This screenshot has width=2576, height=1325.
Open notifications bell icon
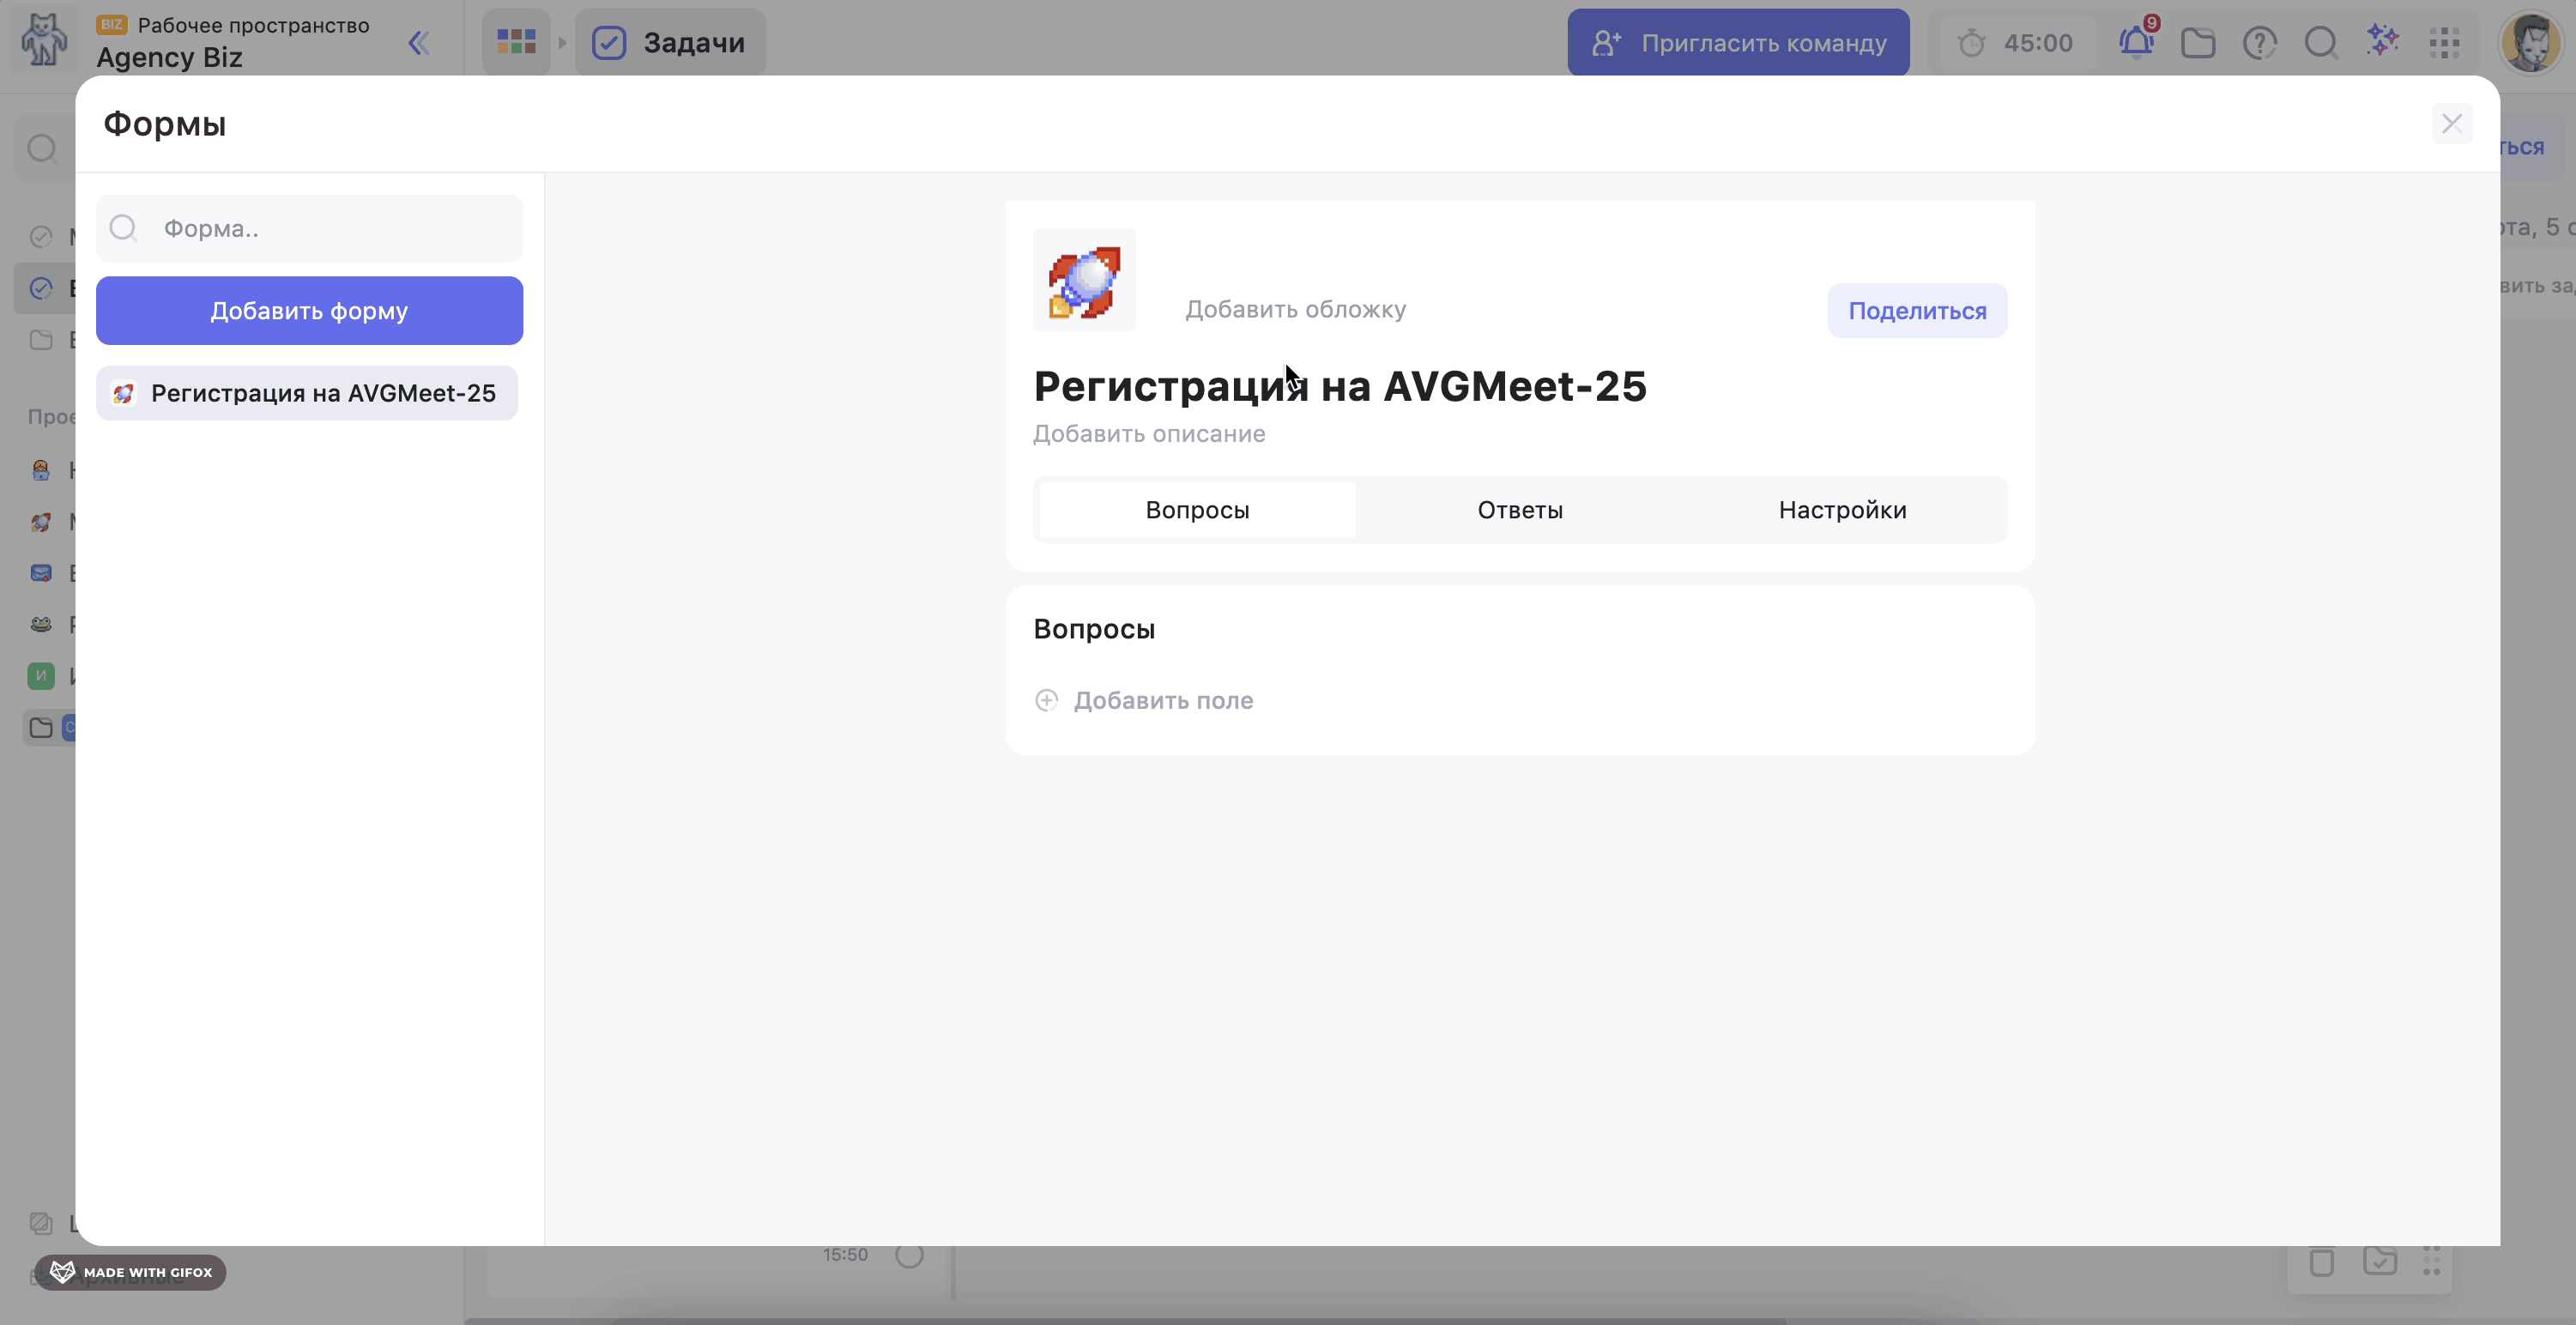(x=2136, y=43)
